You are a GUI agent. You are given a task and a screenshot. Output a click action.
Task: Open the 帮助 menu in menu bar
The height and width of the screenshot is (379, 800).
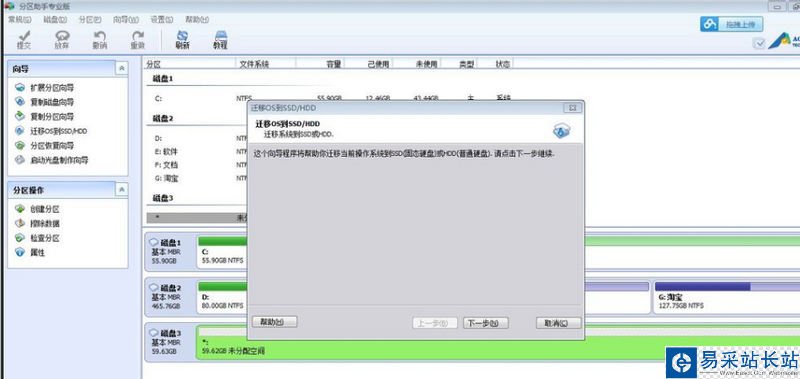[x=197, y=19]
